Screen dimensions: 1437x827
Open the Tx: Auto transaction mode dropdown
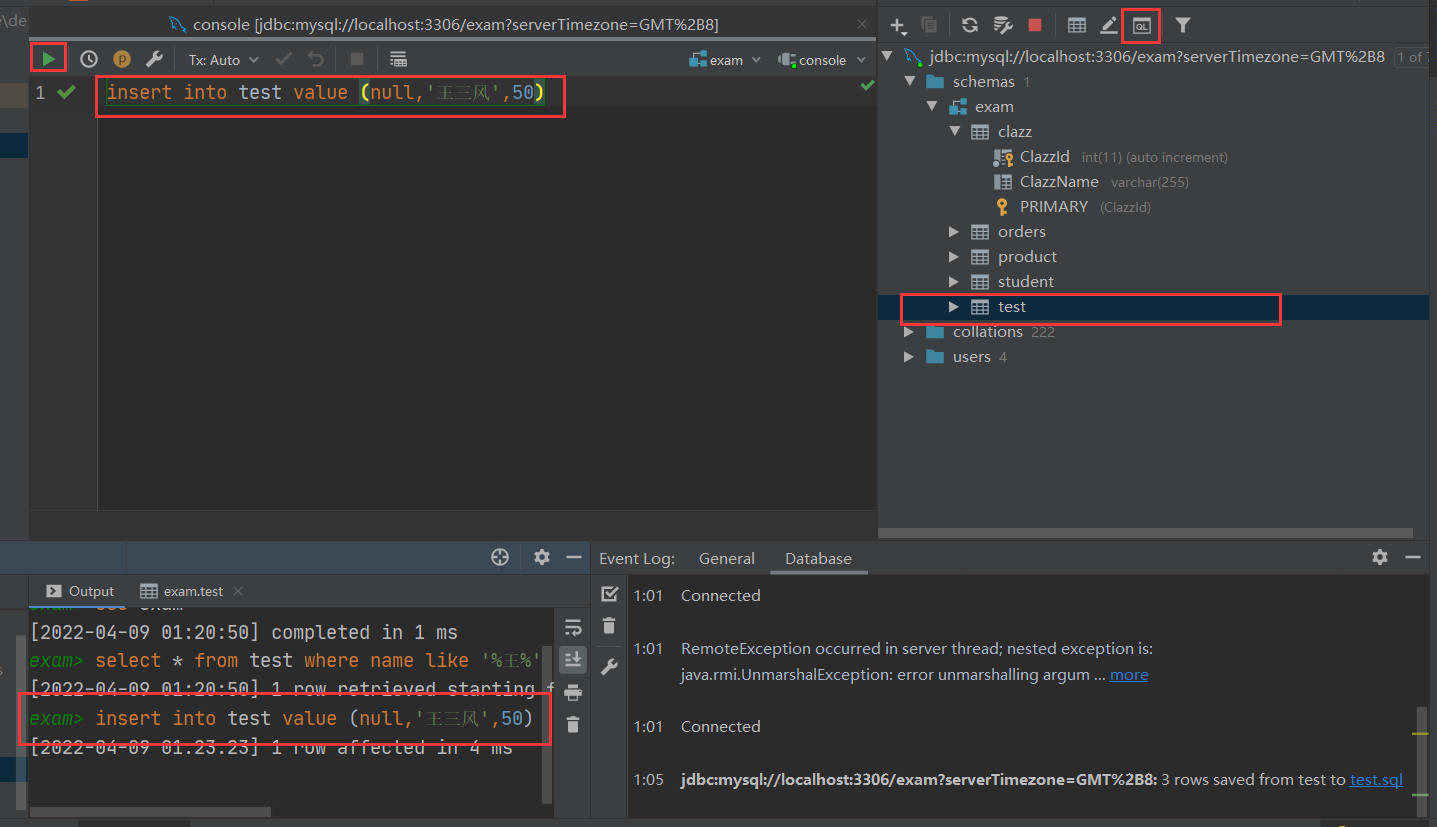pos(224,60)
